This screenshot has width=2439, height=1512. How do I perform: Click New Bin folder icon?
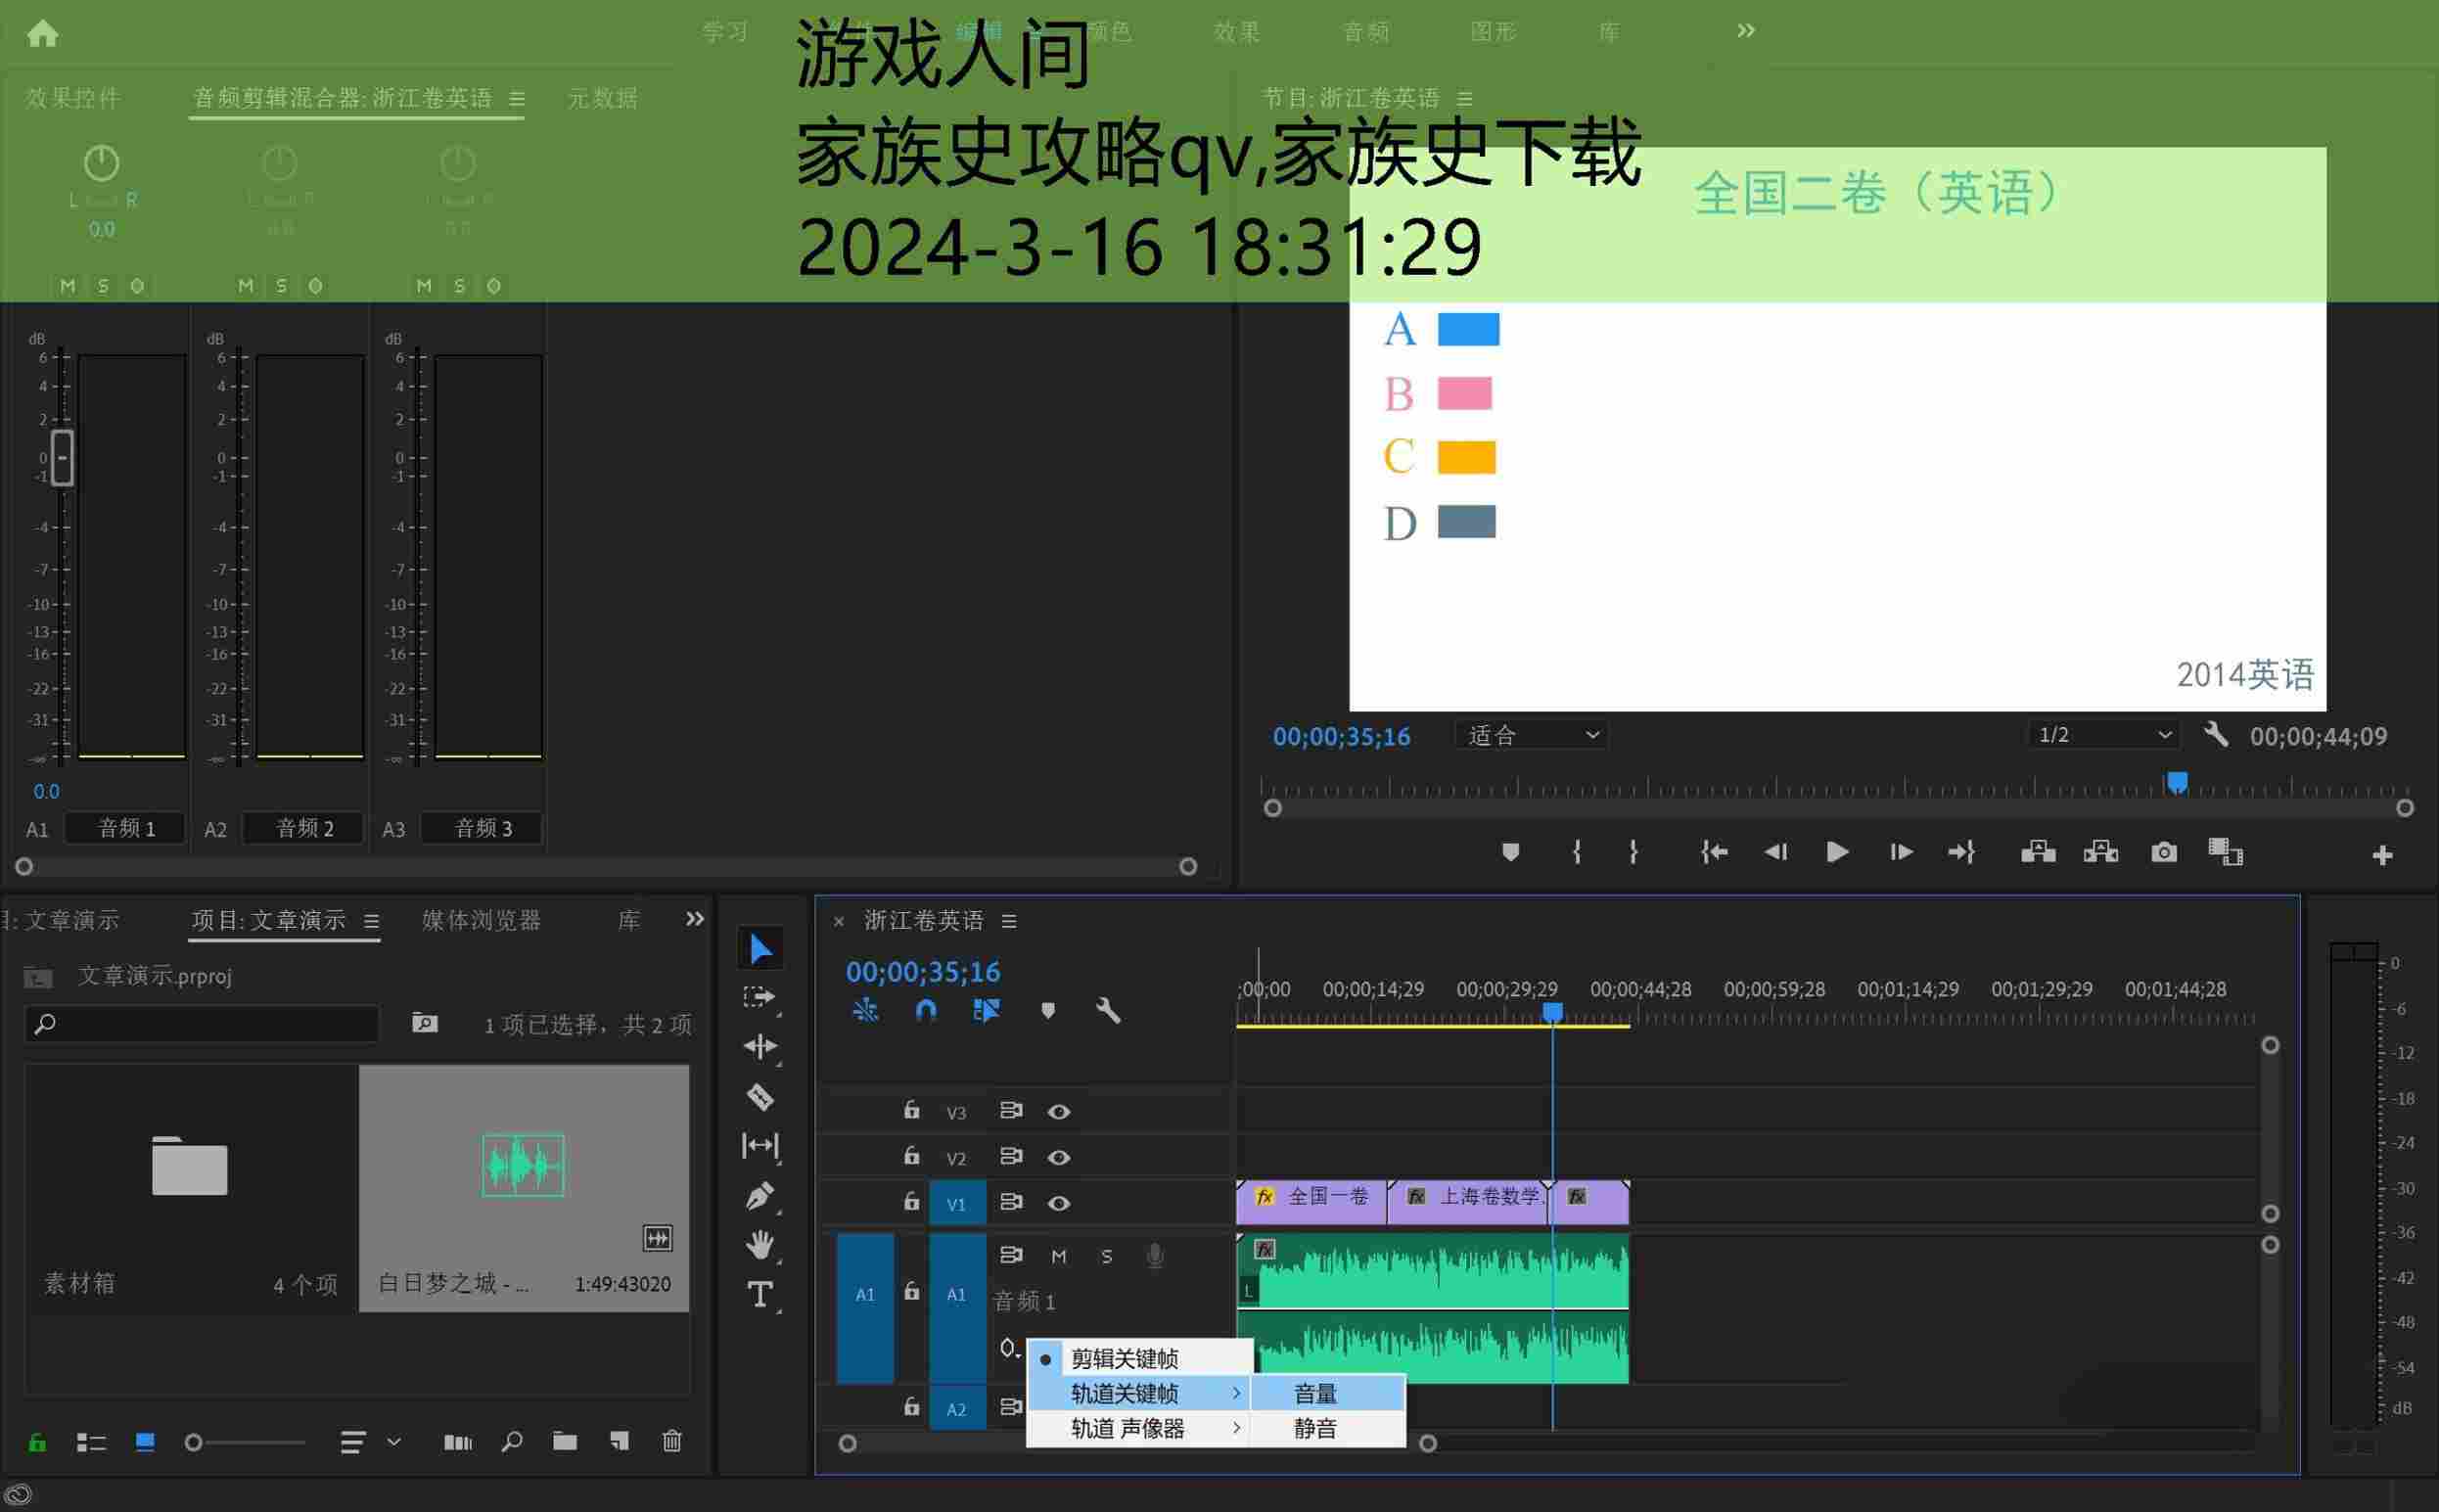pos(565,1441)
